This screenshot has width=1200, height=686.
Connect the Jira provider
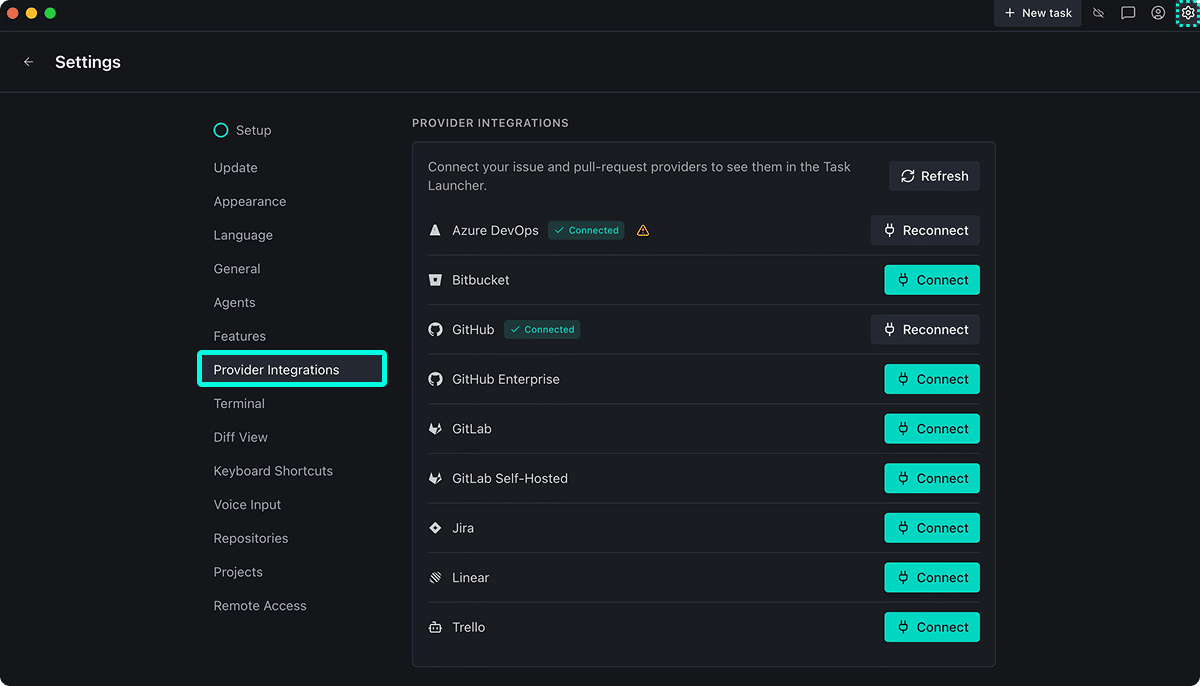point(932,528)
